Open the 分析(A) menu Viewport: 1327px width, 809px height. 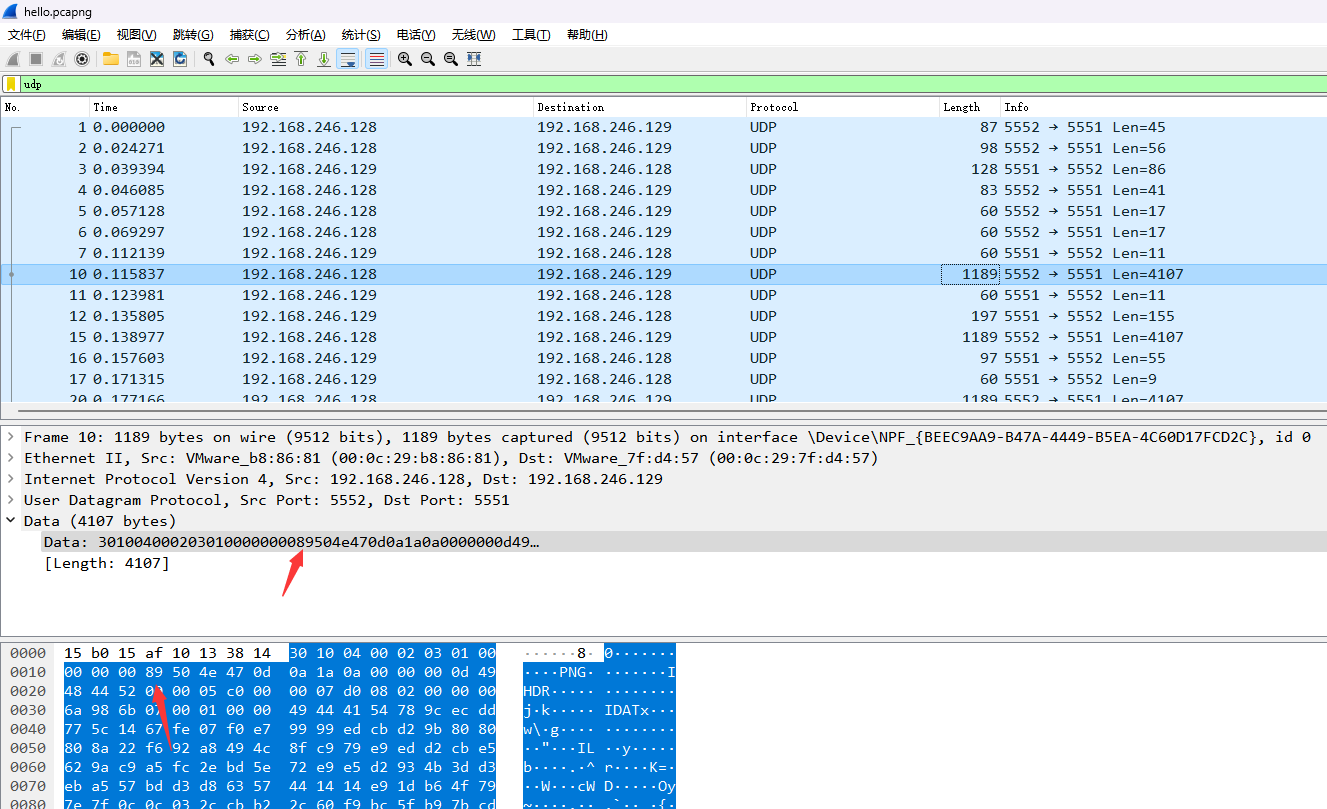coord(305,35)
